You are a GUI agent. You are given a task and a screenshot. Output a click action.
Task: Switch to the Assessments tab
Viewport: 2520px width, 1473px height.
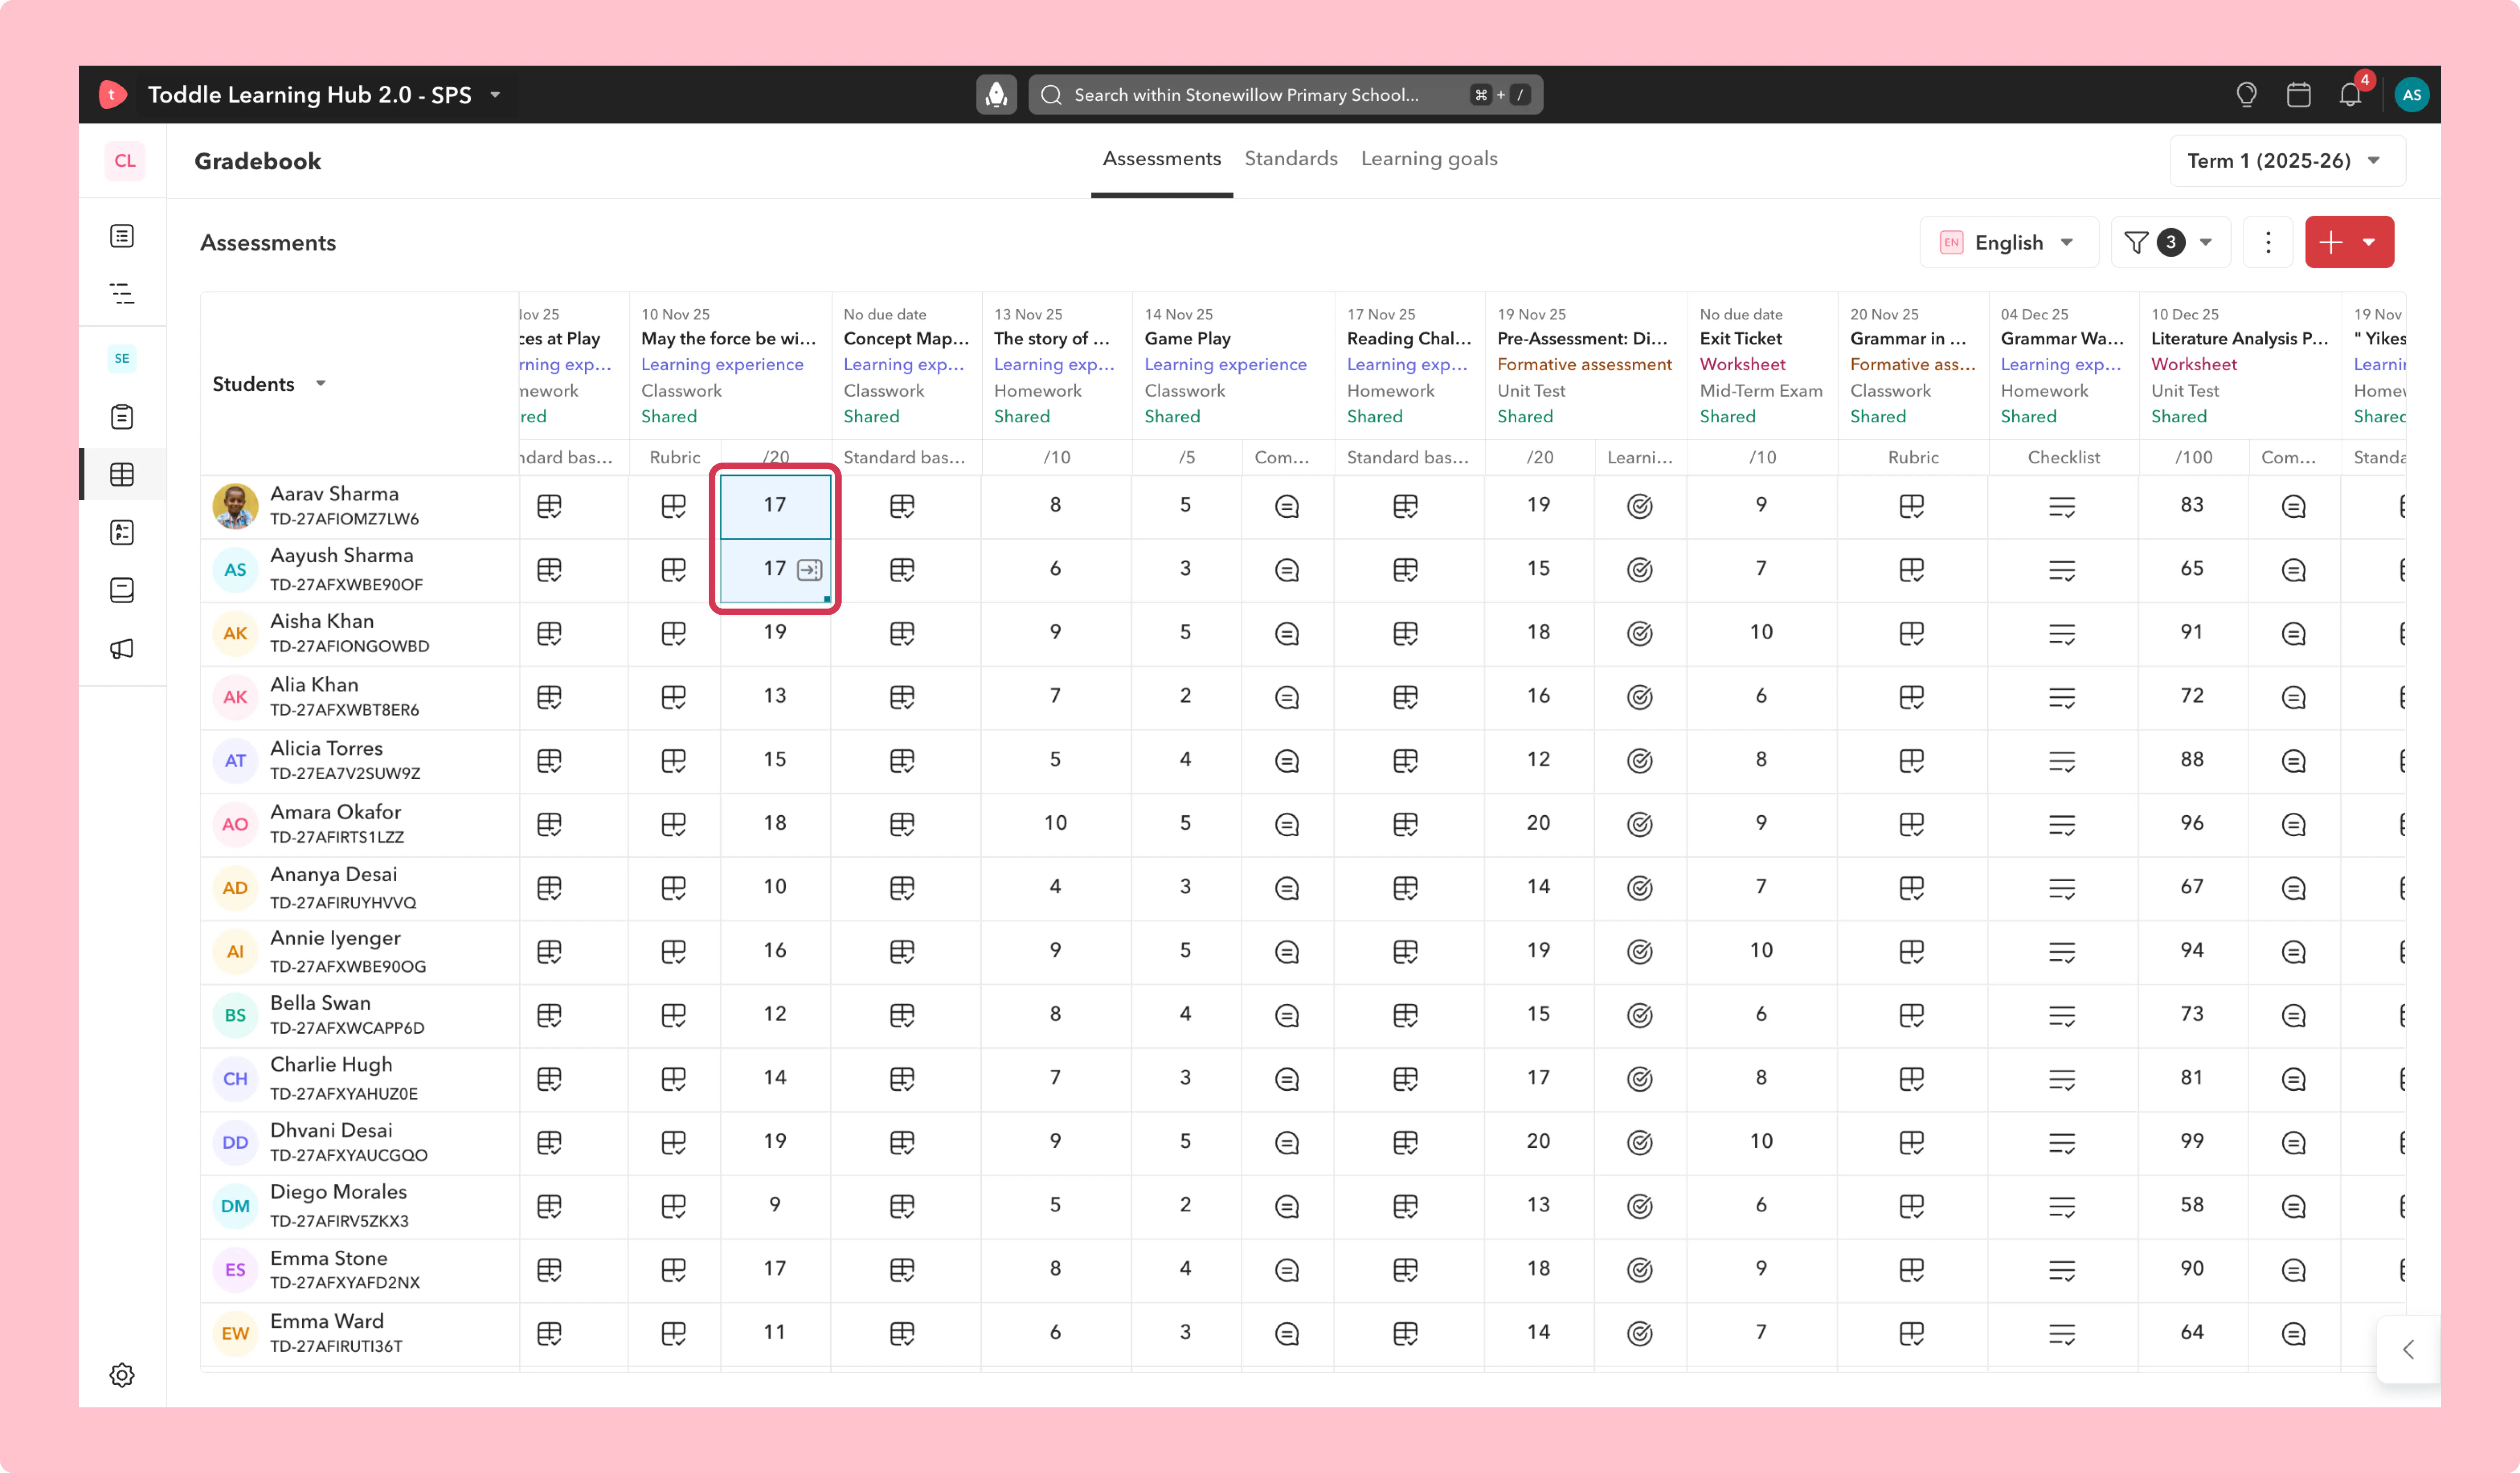[x=1161, y=159]
